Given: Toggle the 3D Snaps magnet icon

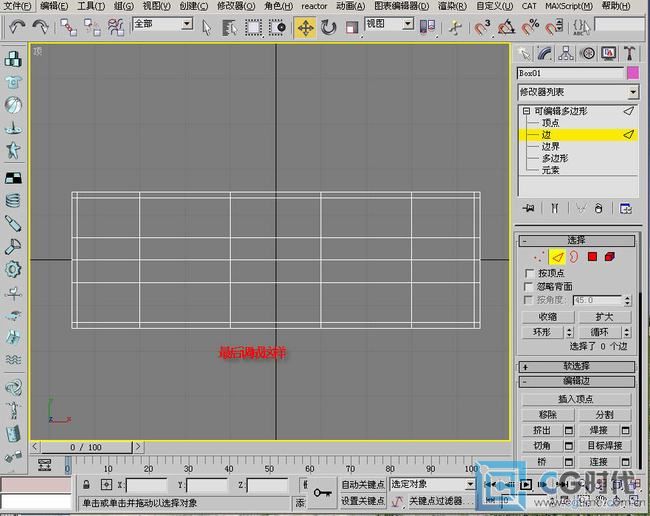Looking at the screenshot, I should click(483, 28).
